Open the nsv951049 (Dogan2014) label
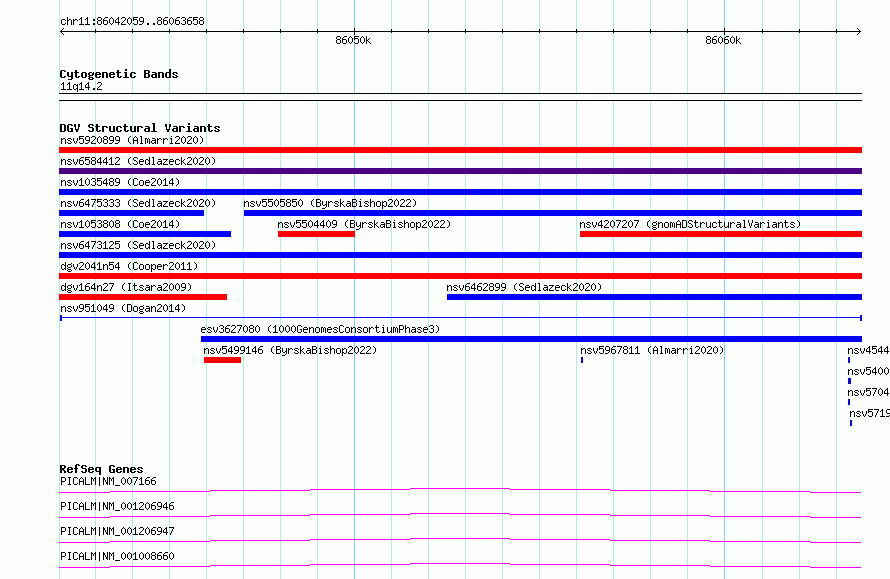The height and width of the screenshot is (579, 890). pos(123,308)
